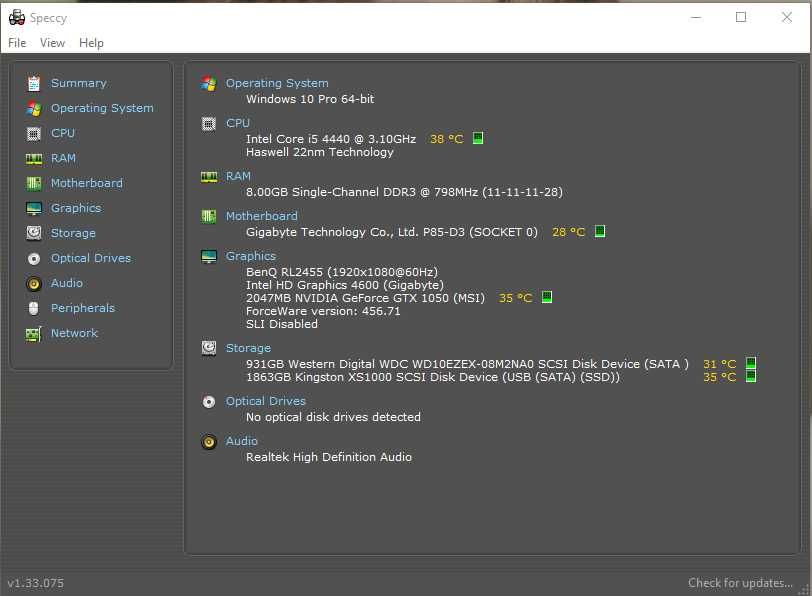Click the Operating System flag icon in sidebar
The width and height of the screenshot is (812, 596).
point(34,108)
